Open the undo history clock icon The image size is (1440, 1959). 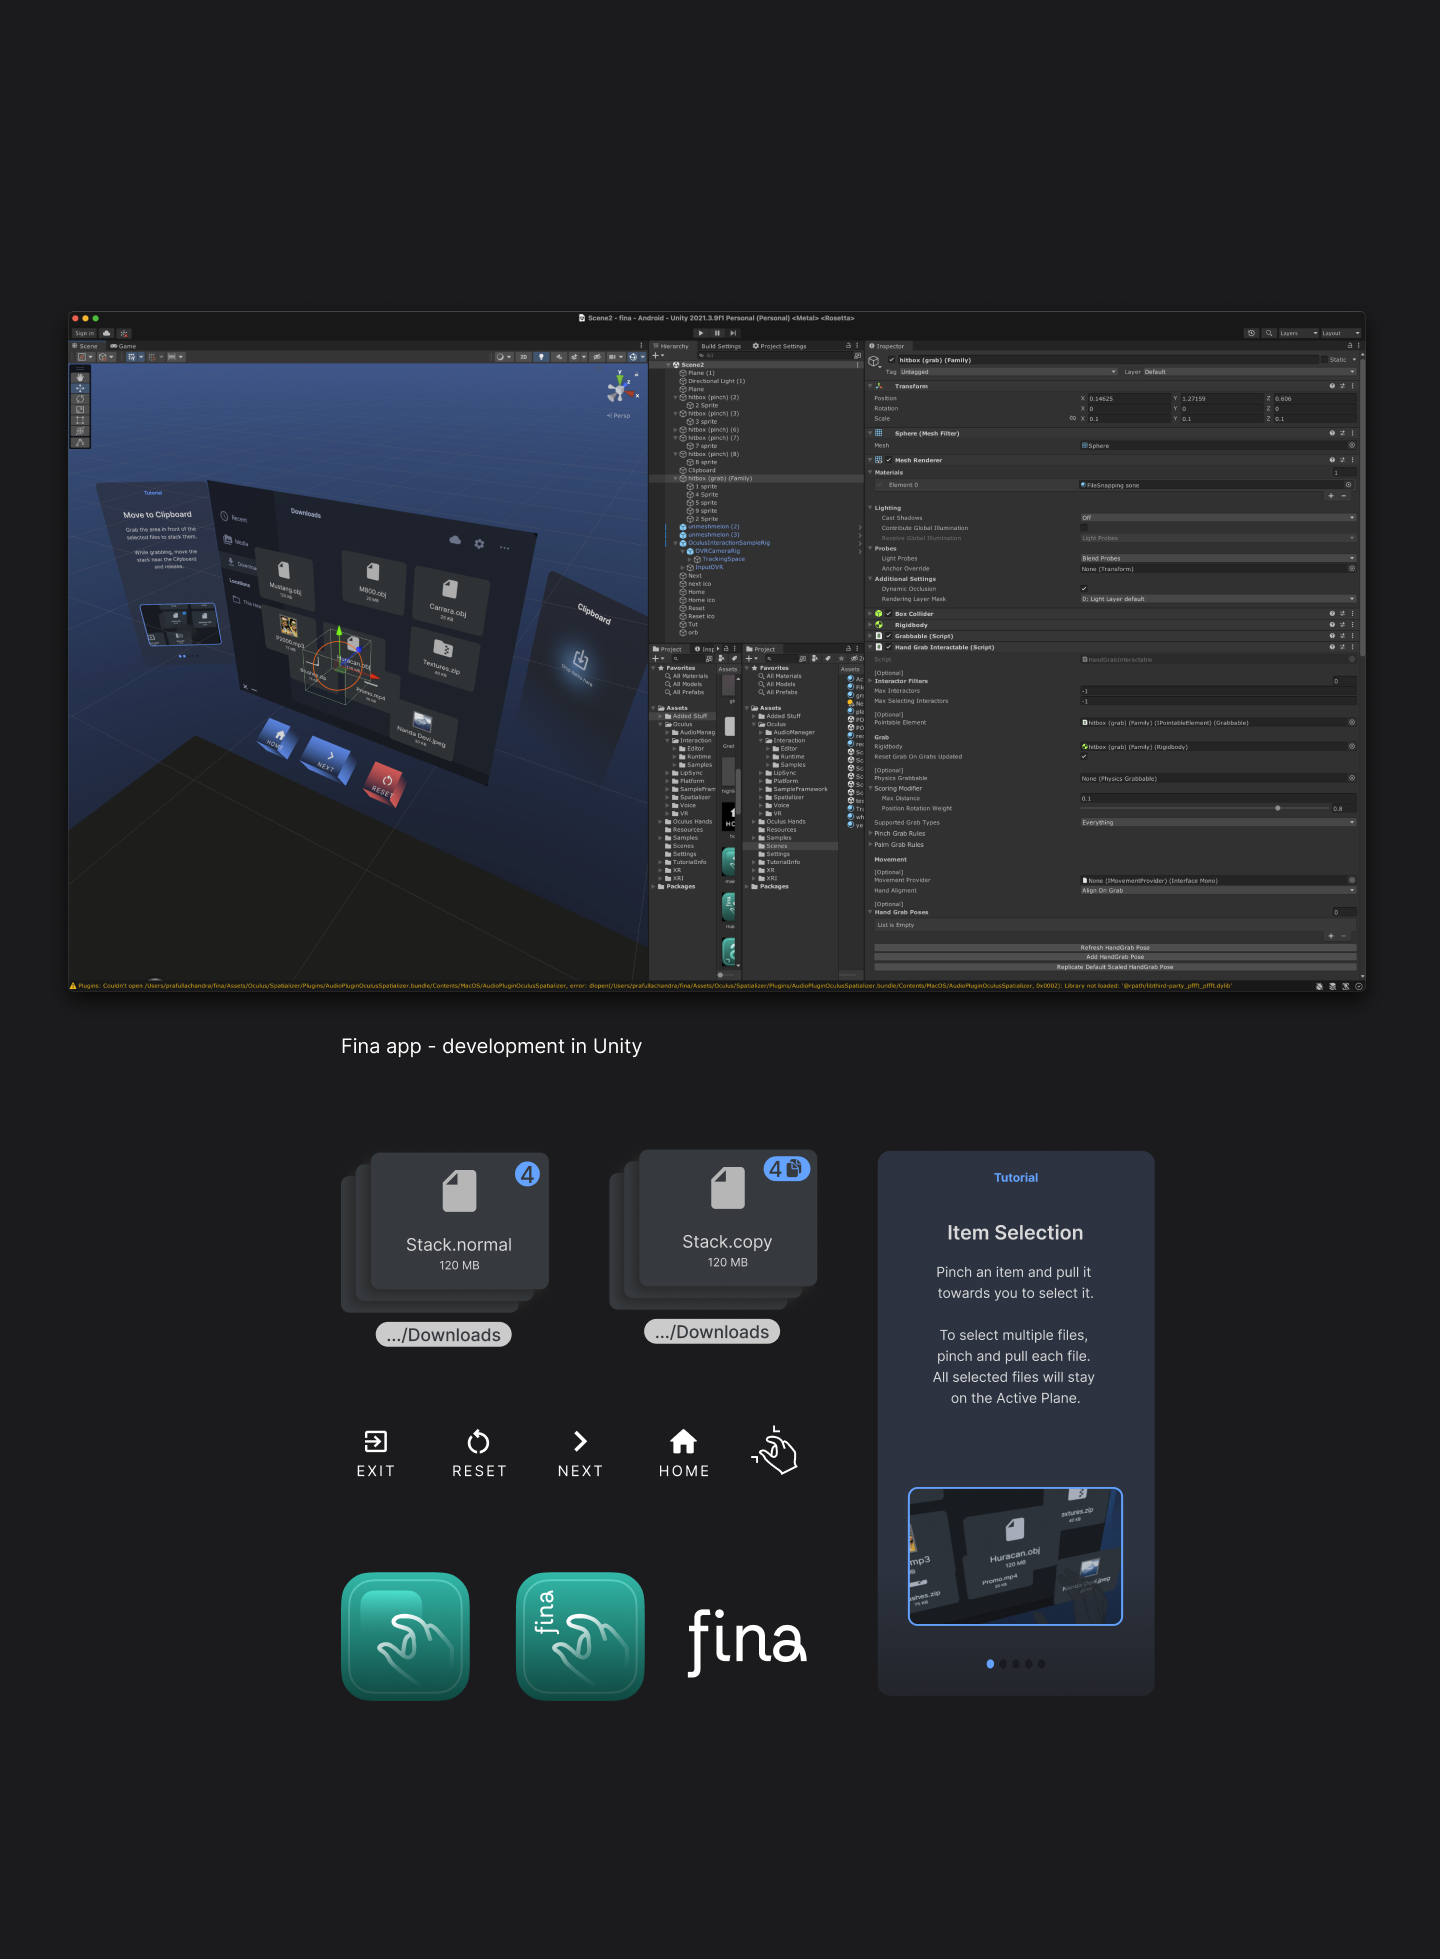(x=1251, y=333)
